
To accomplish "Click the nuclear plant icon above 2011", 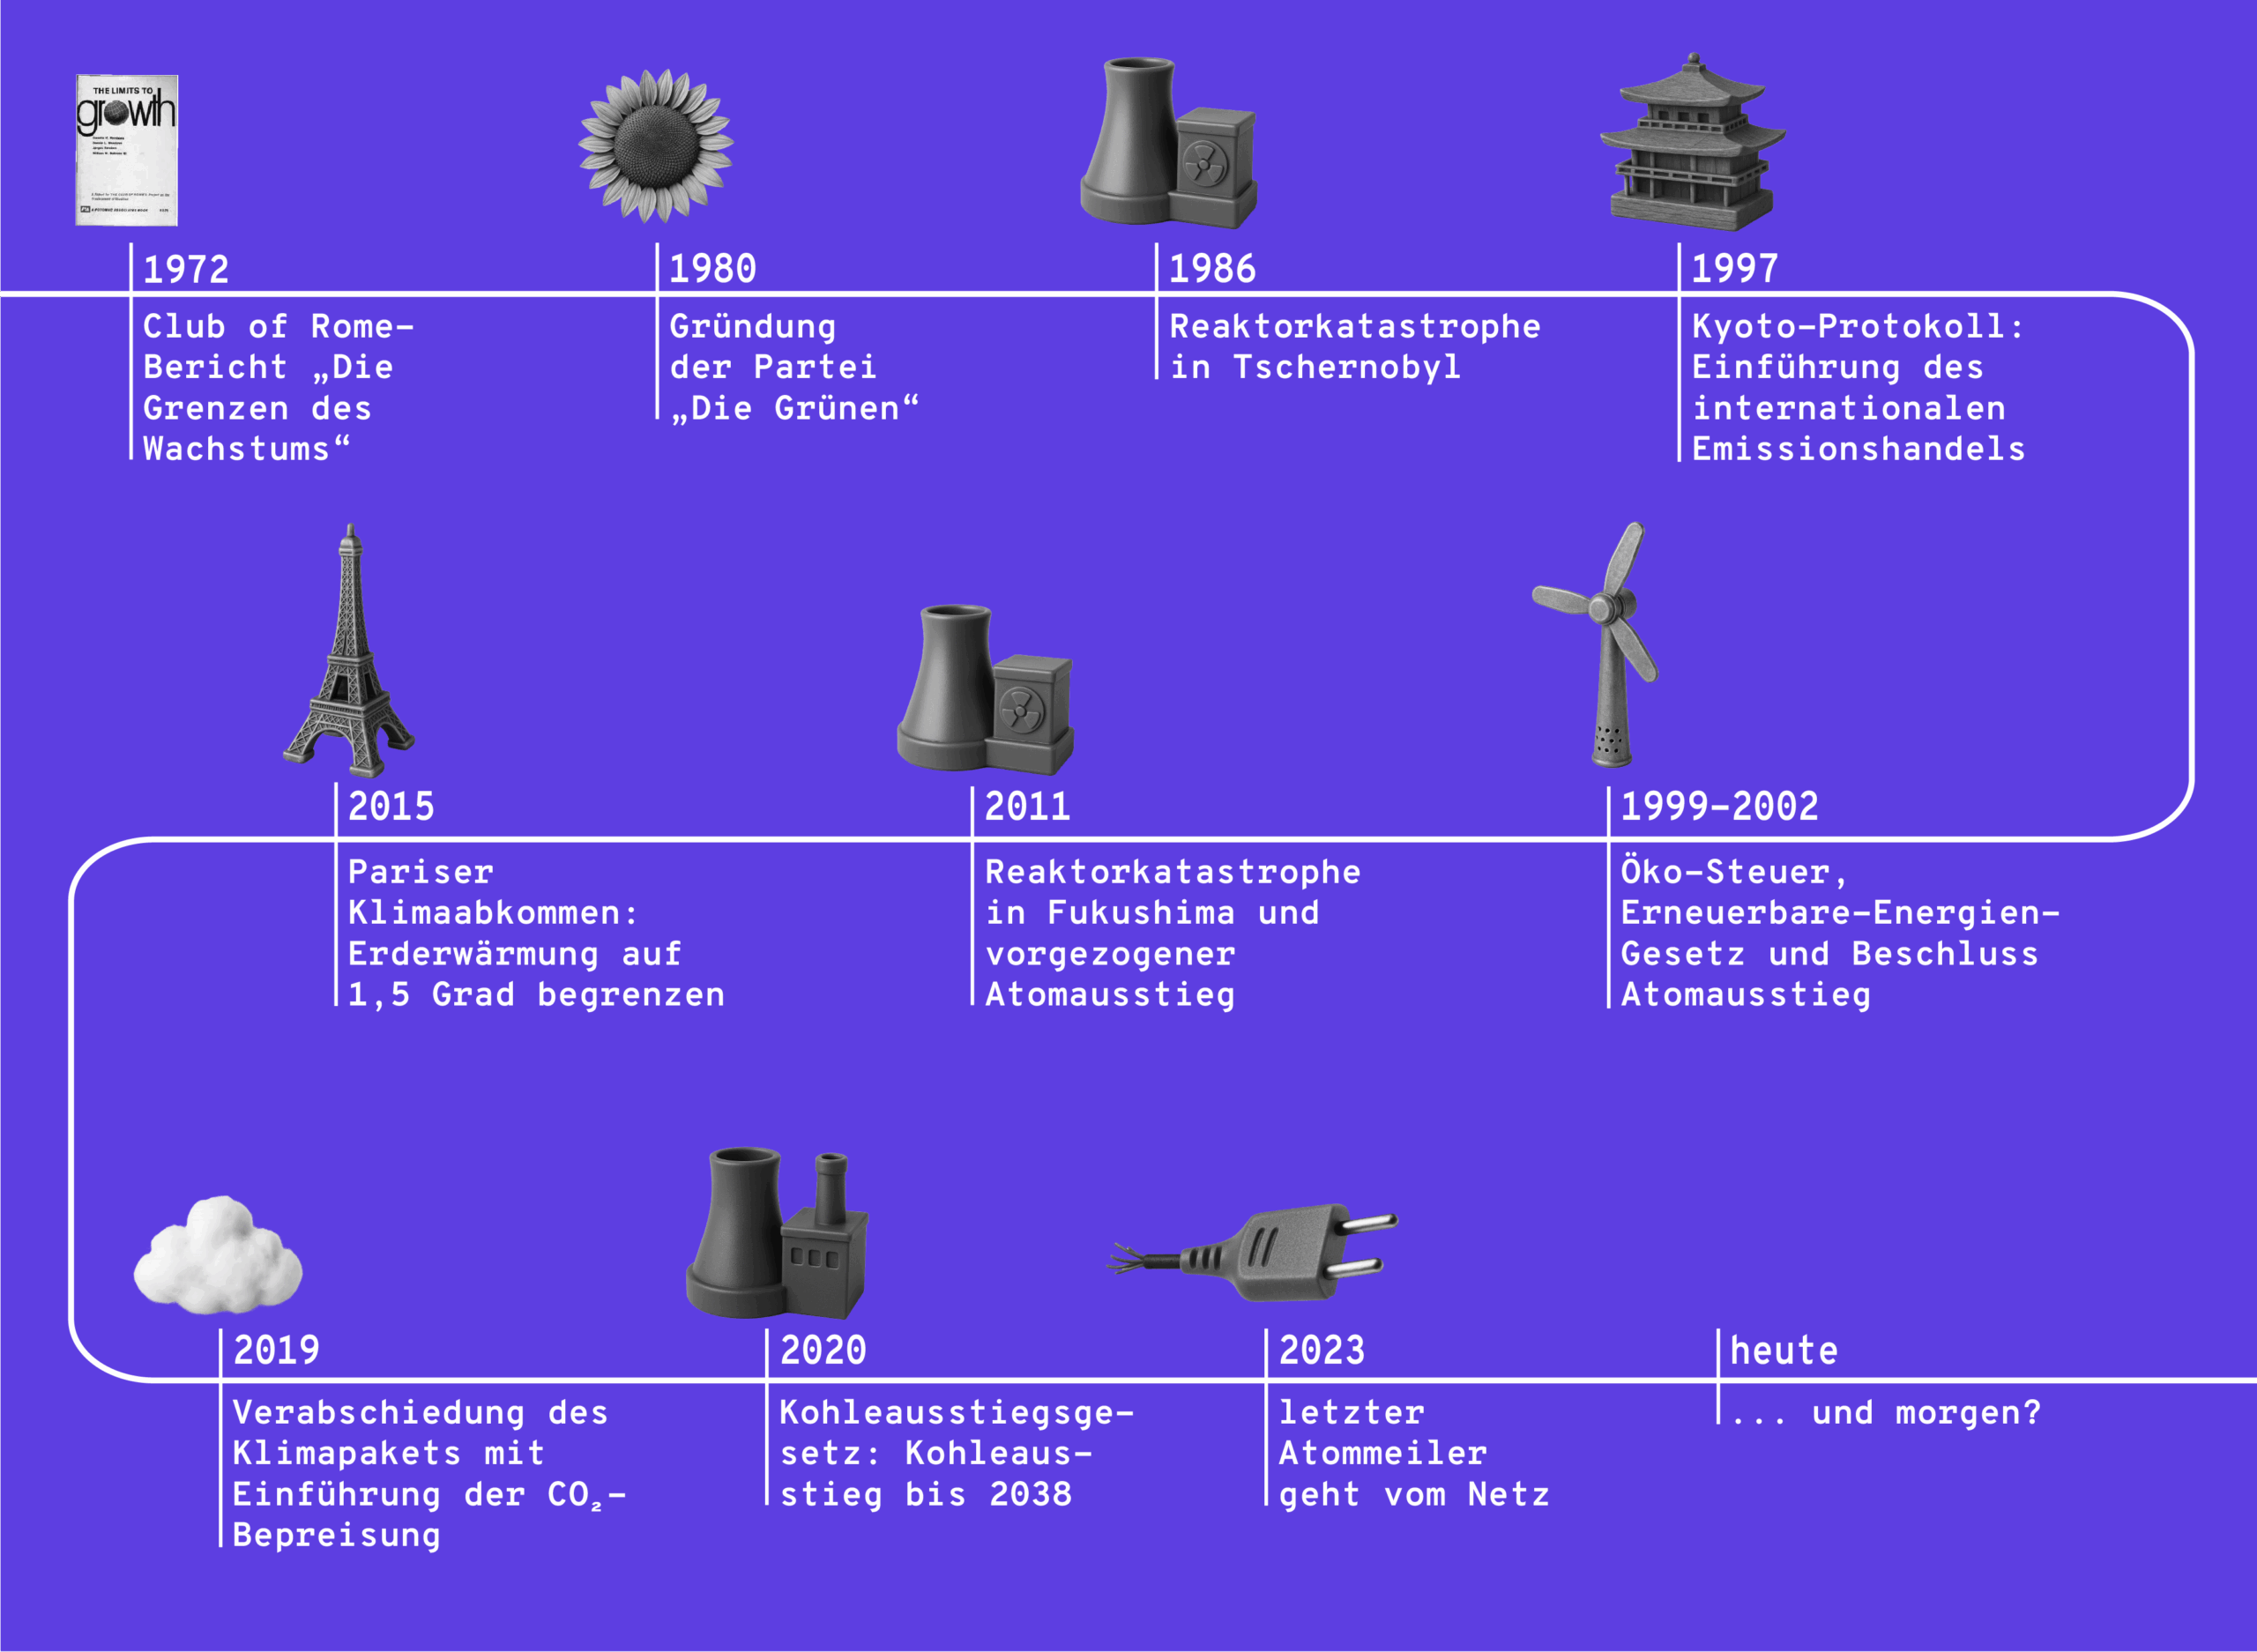I will [984, 690].
